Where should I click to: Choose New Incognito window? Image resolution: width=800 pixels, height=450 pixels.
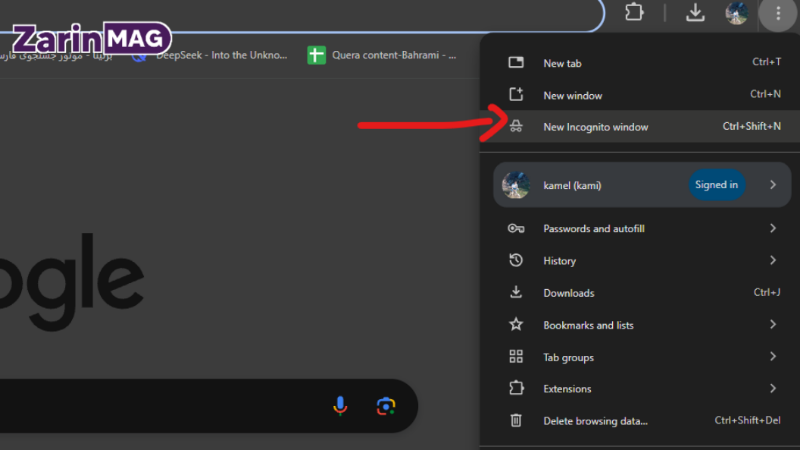pos(640,127)
